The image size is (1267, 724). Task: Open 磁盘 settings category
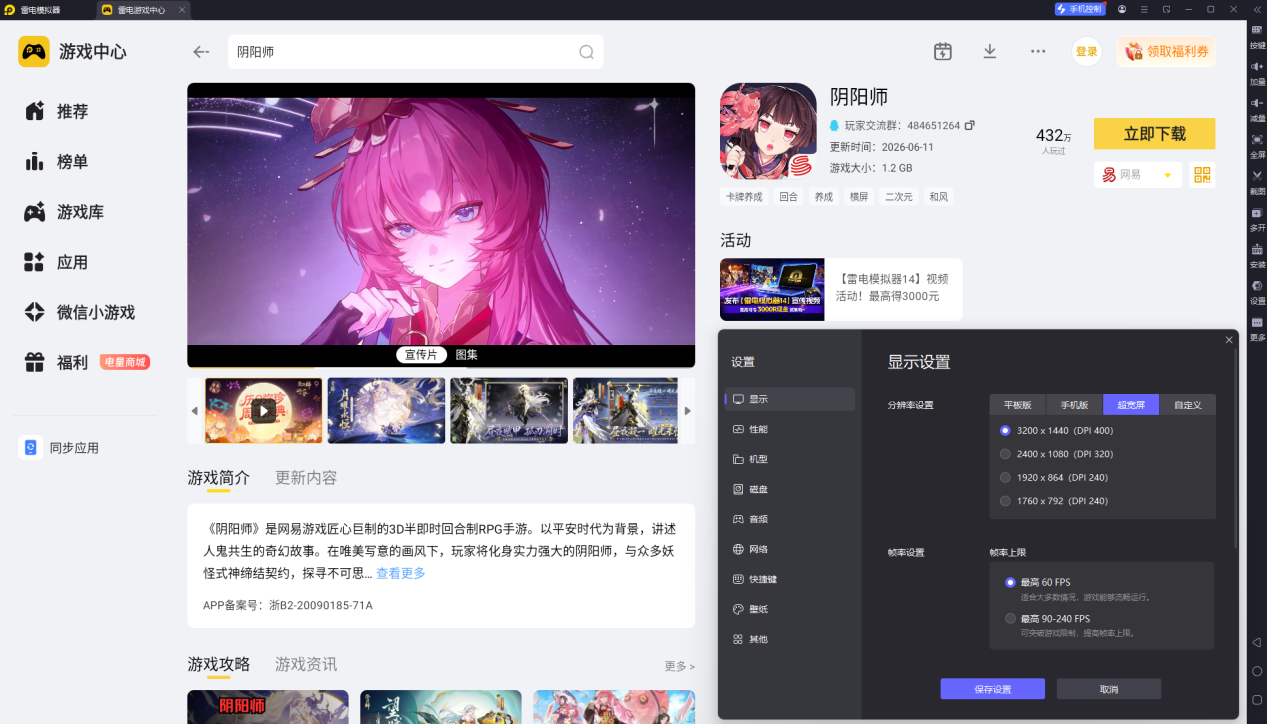(x=790, y=489)
